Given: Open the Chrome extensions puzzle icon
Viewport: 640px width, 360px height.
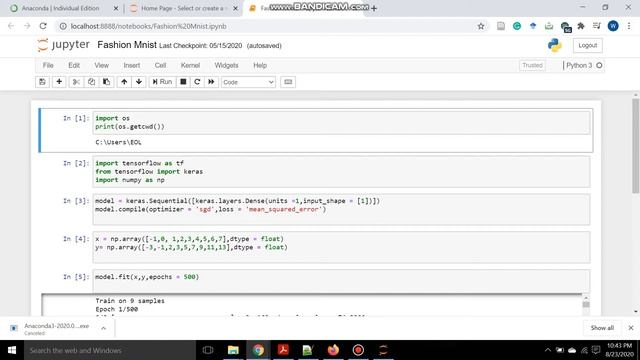Looking at the screenshot, I should (x=581, y=26).
